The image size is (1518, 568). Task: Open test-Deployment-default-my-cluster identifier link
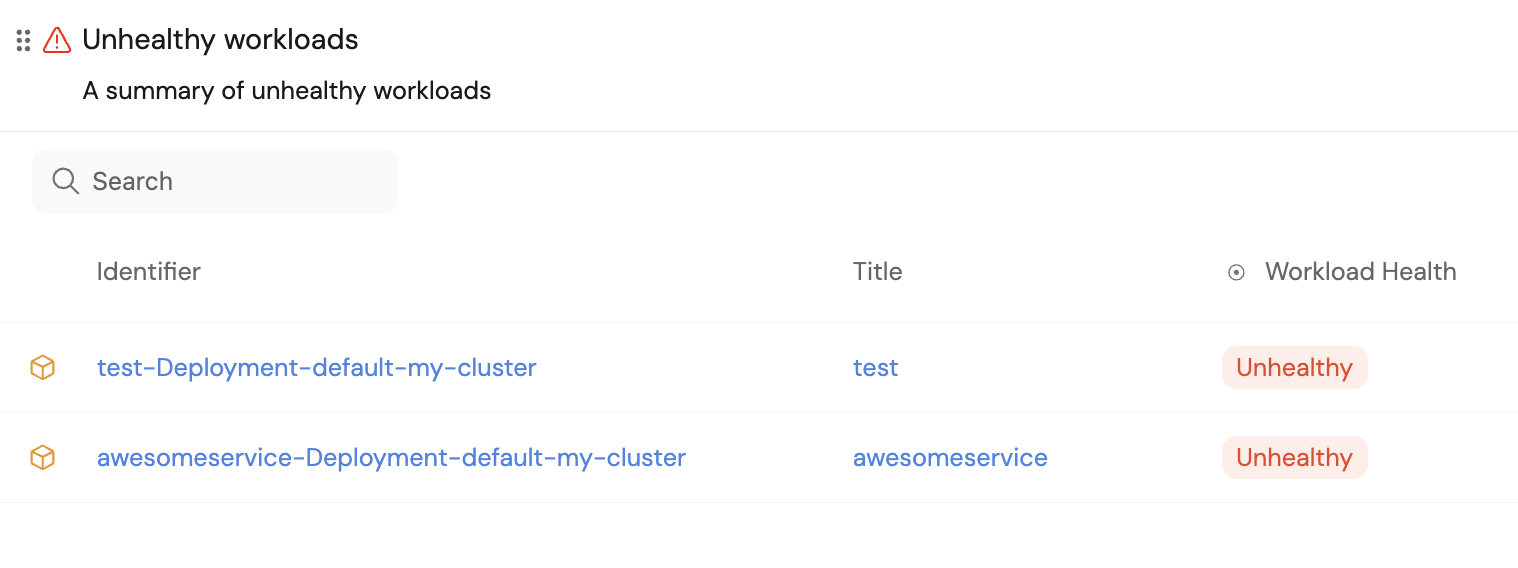tap(316, 368)
